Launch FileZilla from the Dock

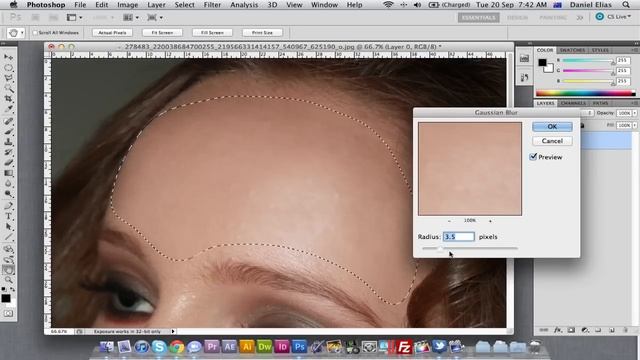coord(404,347)
